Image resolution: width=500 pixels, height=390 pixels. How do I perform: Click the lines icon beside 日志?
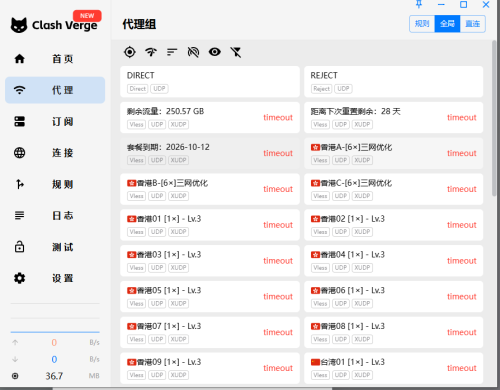point(19,215)
